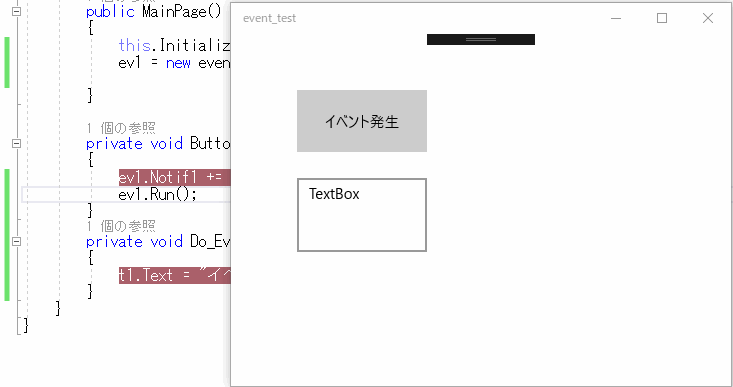Close the event_test window
Viewport: 733px width, 387px height.
708,18
